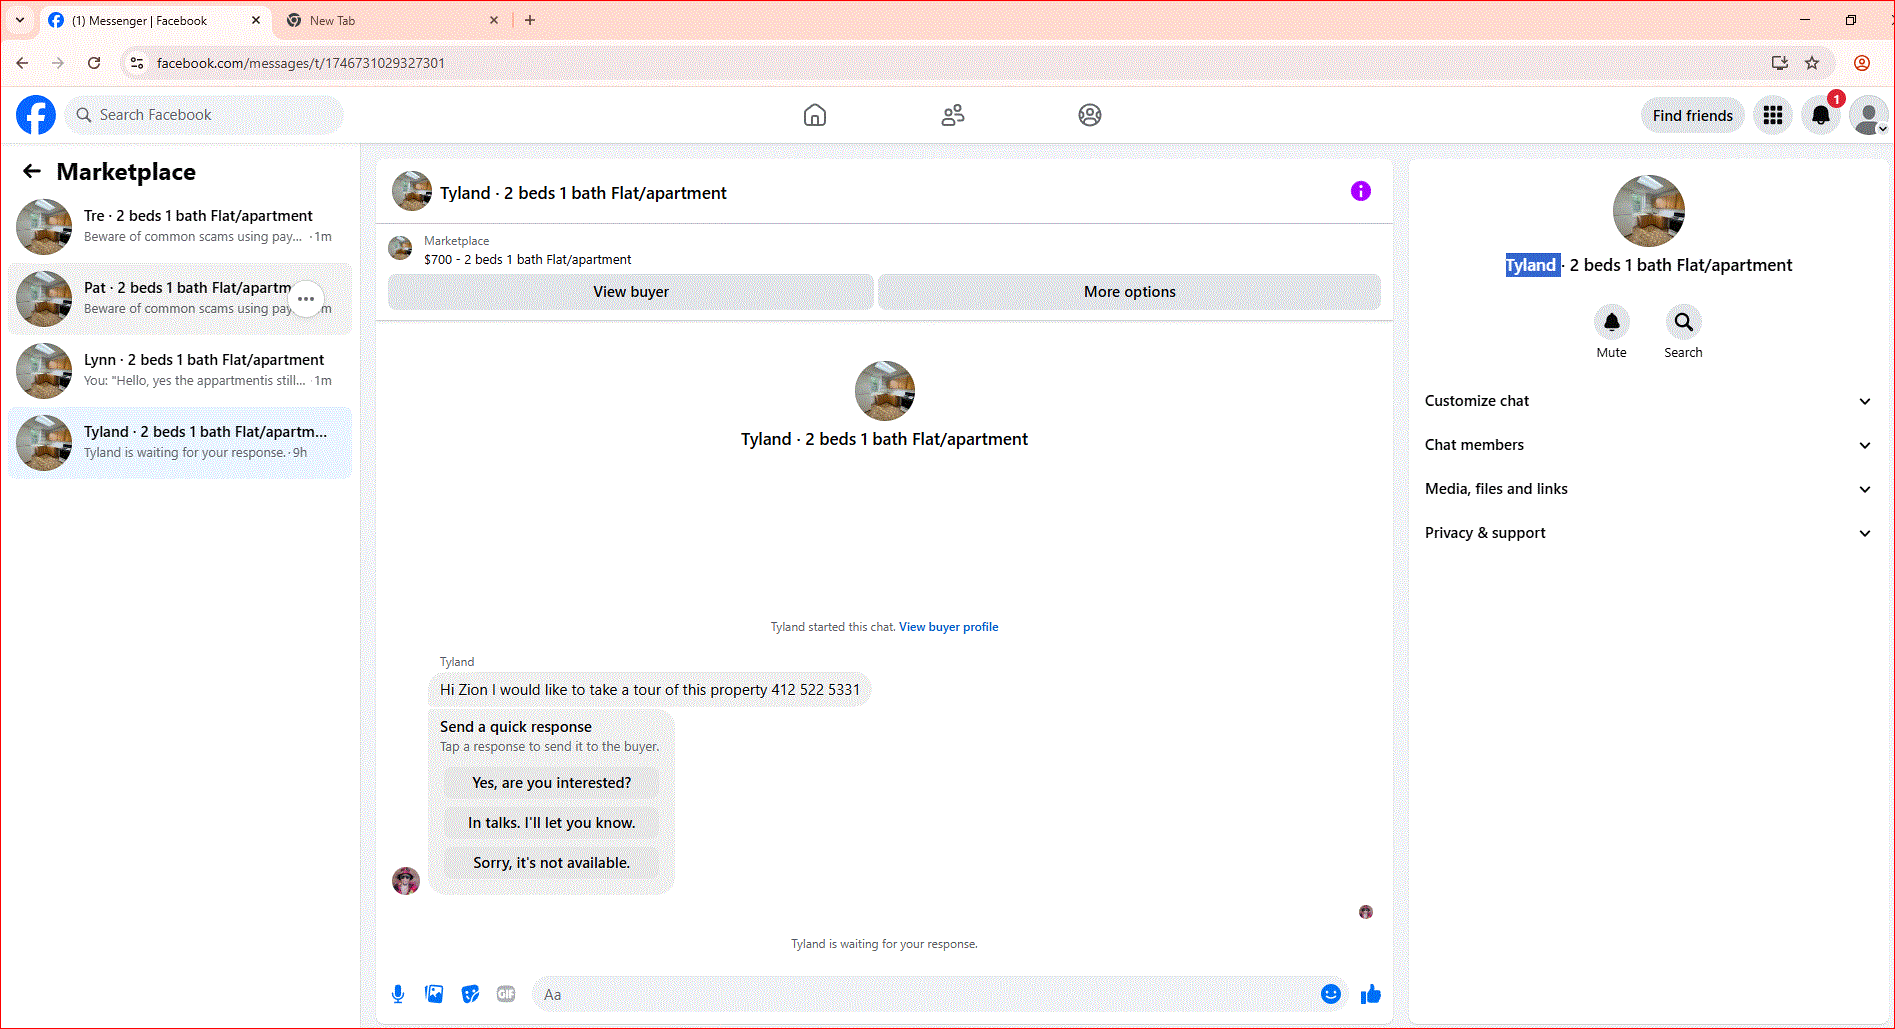Send a thumbs-up like
The height and width of the screenshot is (1029, 1895).
(x=1371, y=994)
